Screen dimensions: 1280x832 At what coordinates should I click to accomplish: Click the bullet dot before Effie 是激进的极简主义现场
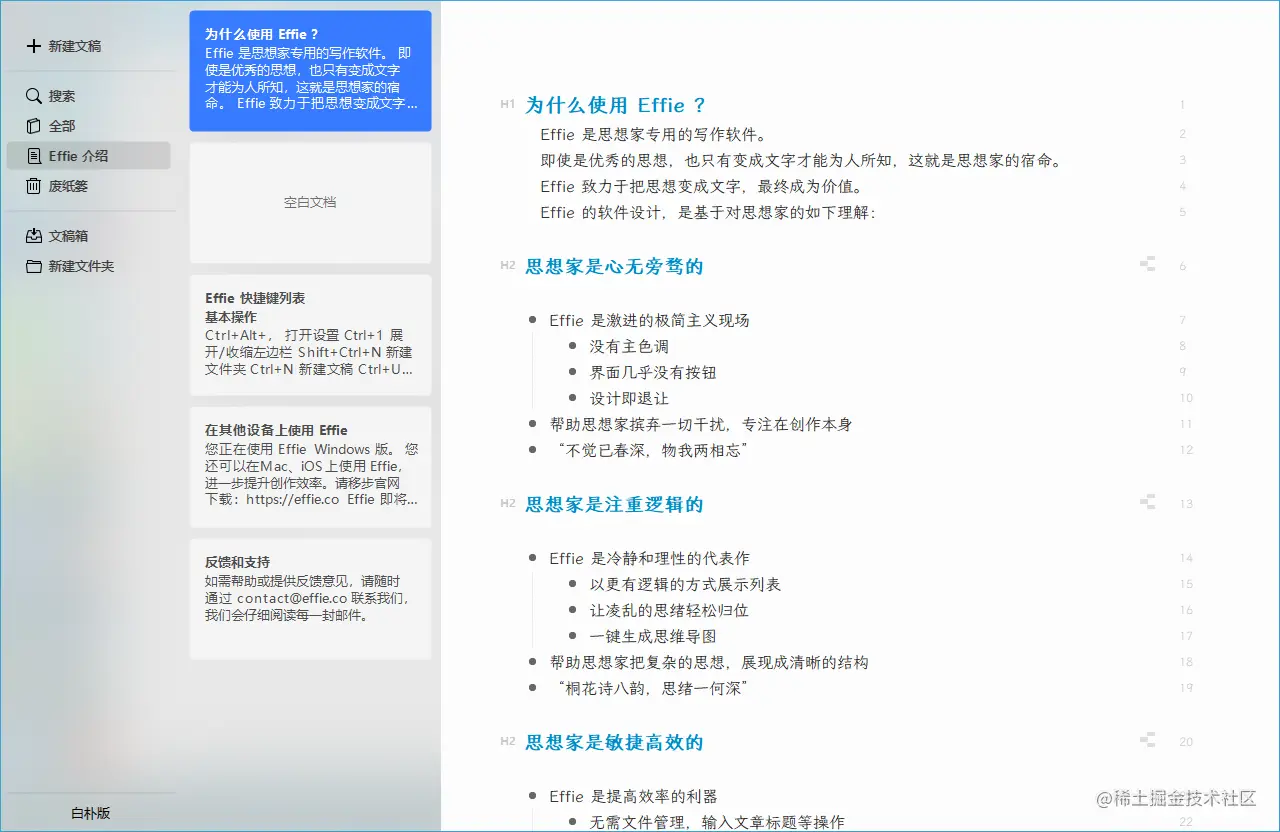(532, 320)
